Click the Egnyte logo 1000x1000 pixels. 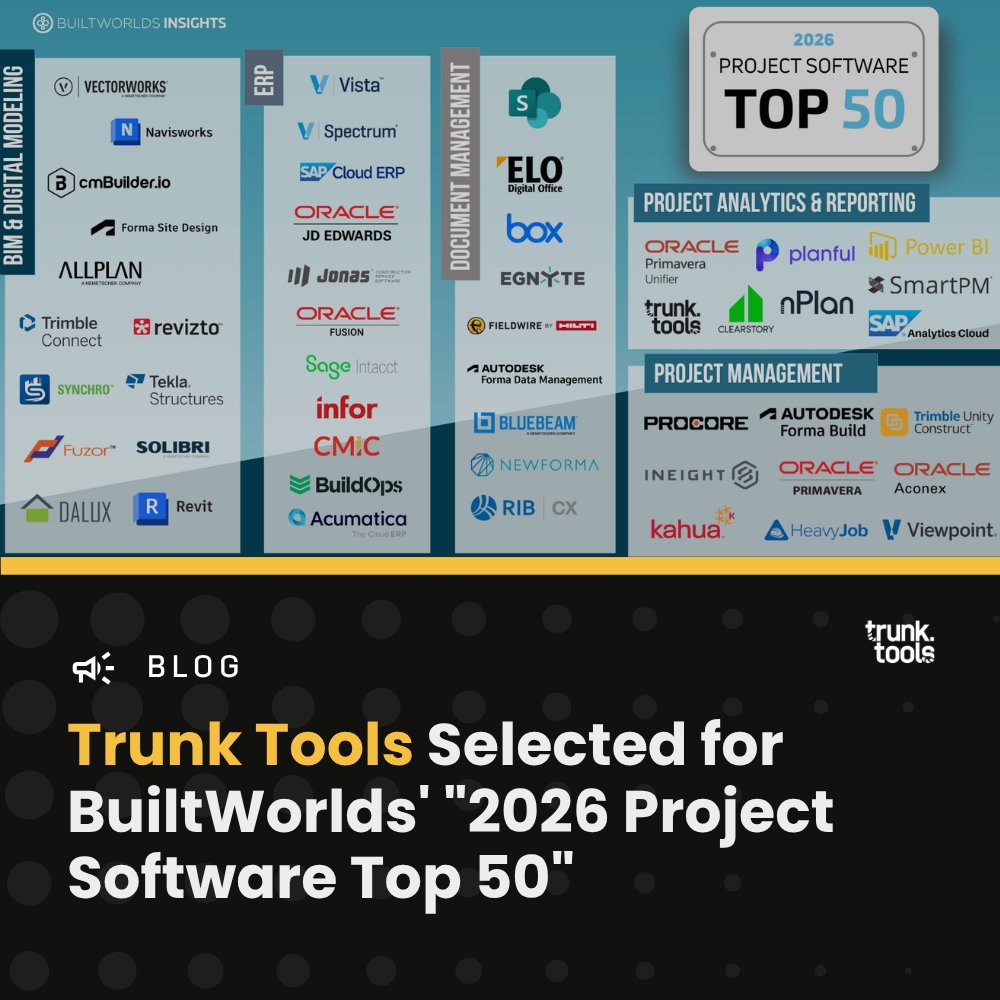(542, 278)
